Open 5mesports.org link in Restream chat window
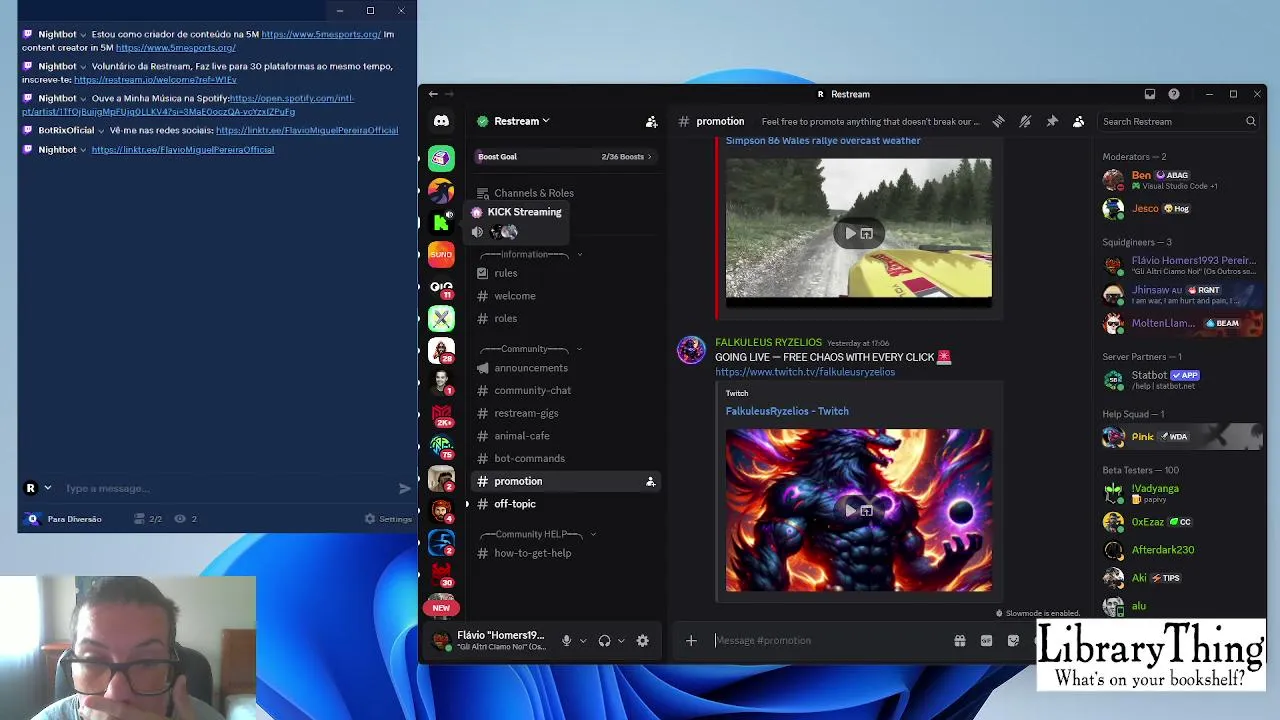The height and width of the screenshot is (720, 1280). coord(321,34)
